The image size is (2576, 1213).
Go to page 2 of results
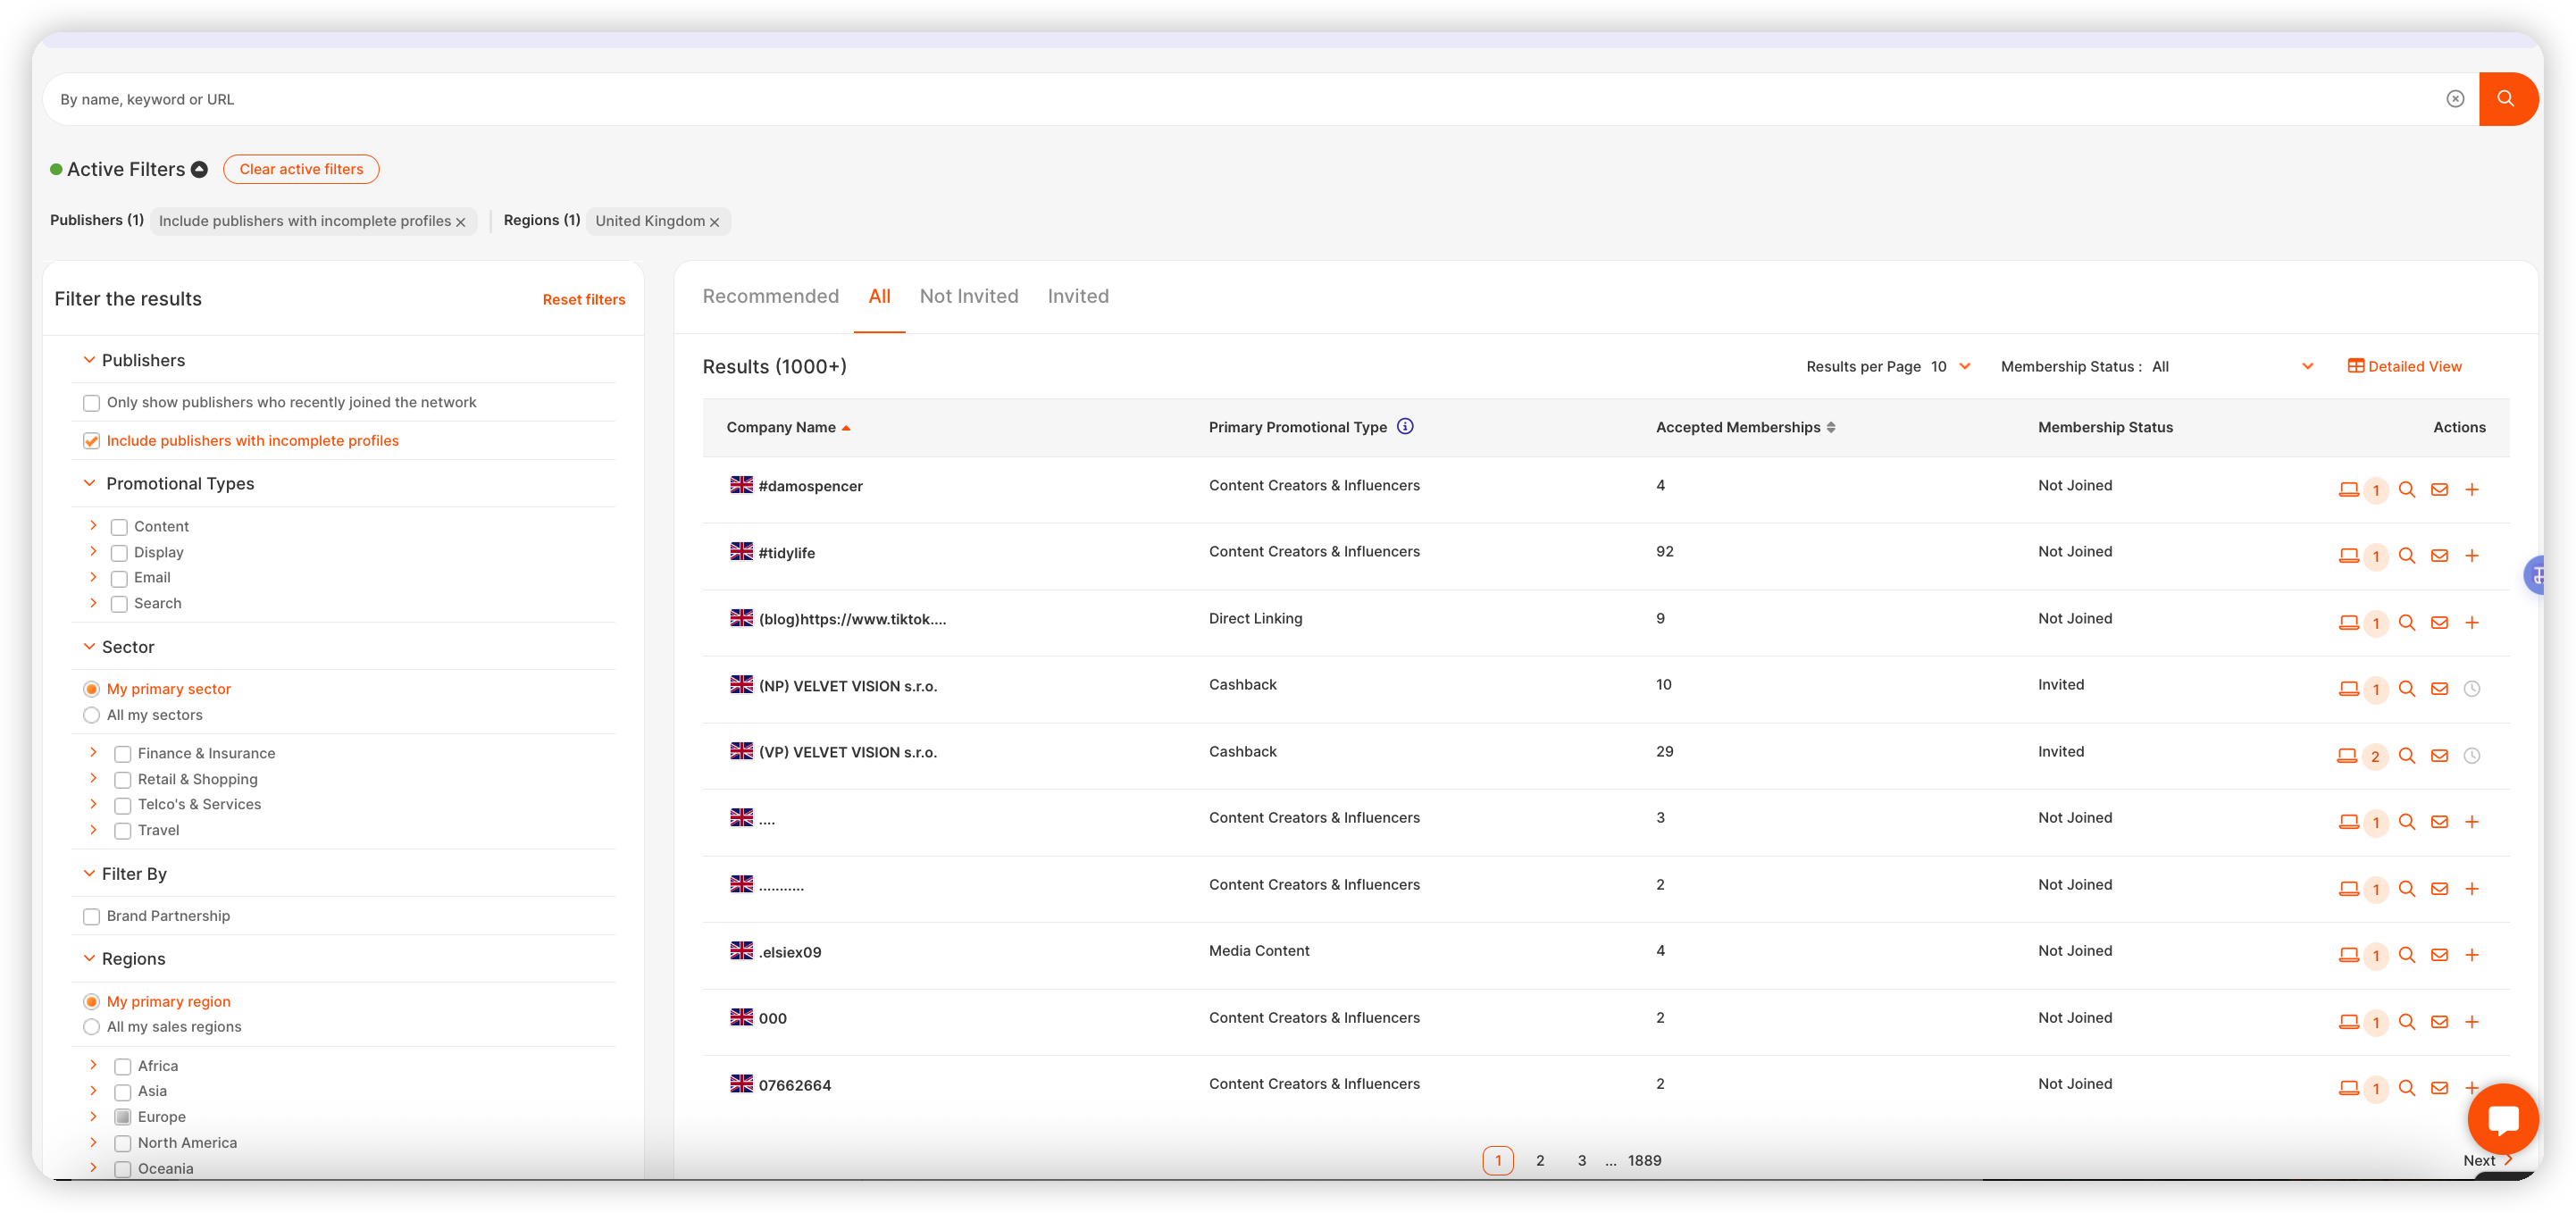coord(1539,1160)
